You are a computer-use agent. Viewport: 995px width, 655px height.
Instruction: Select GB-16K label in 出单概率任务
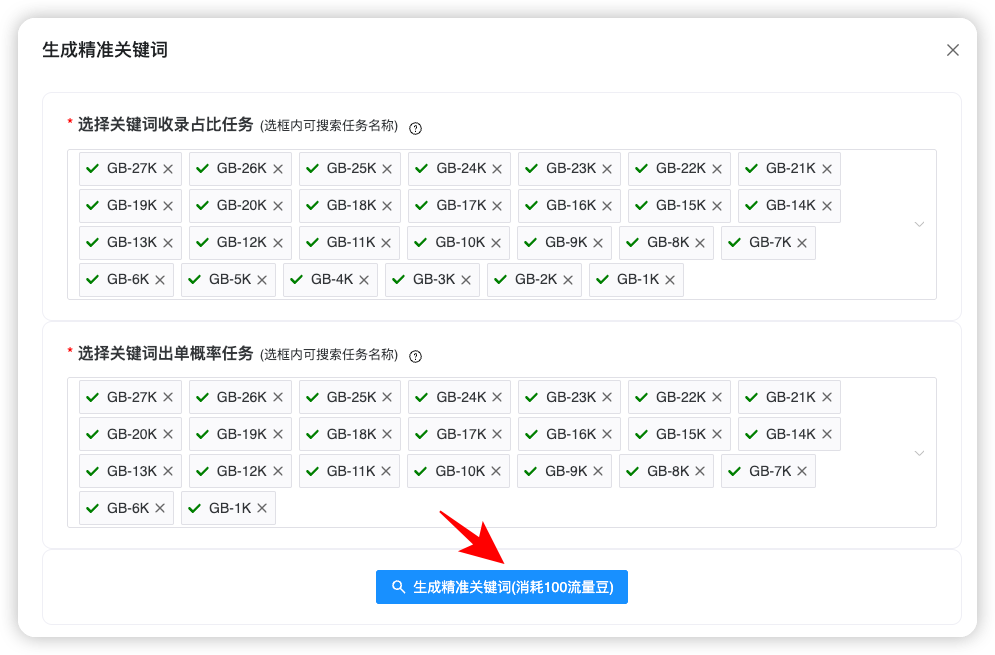tap(571, 433)
